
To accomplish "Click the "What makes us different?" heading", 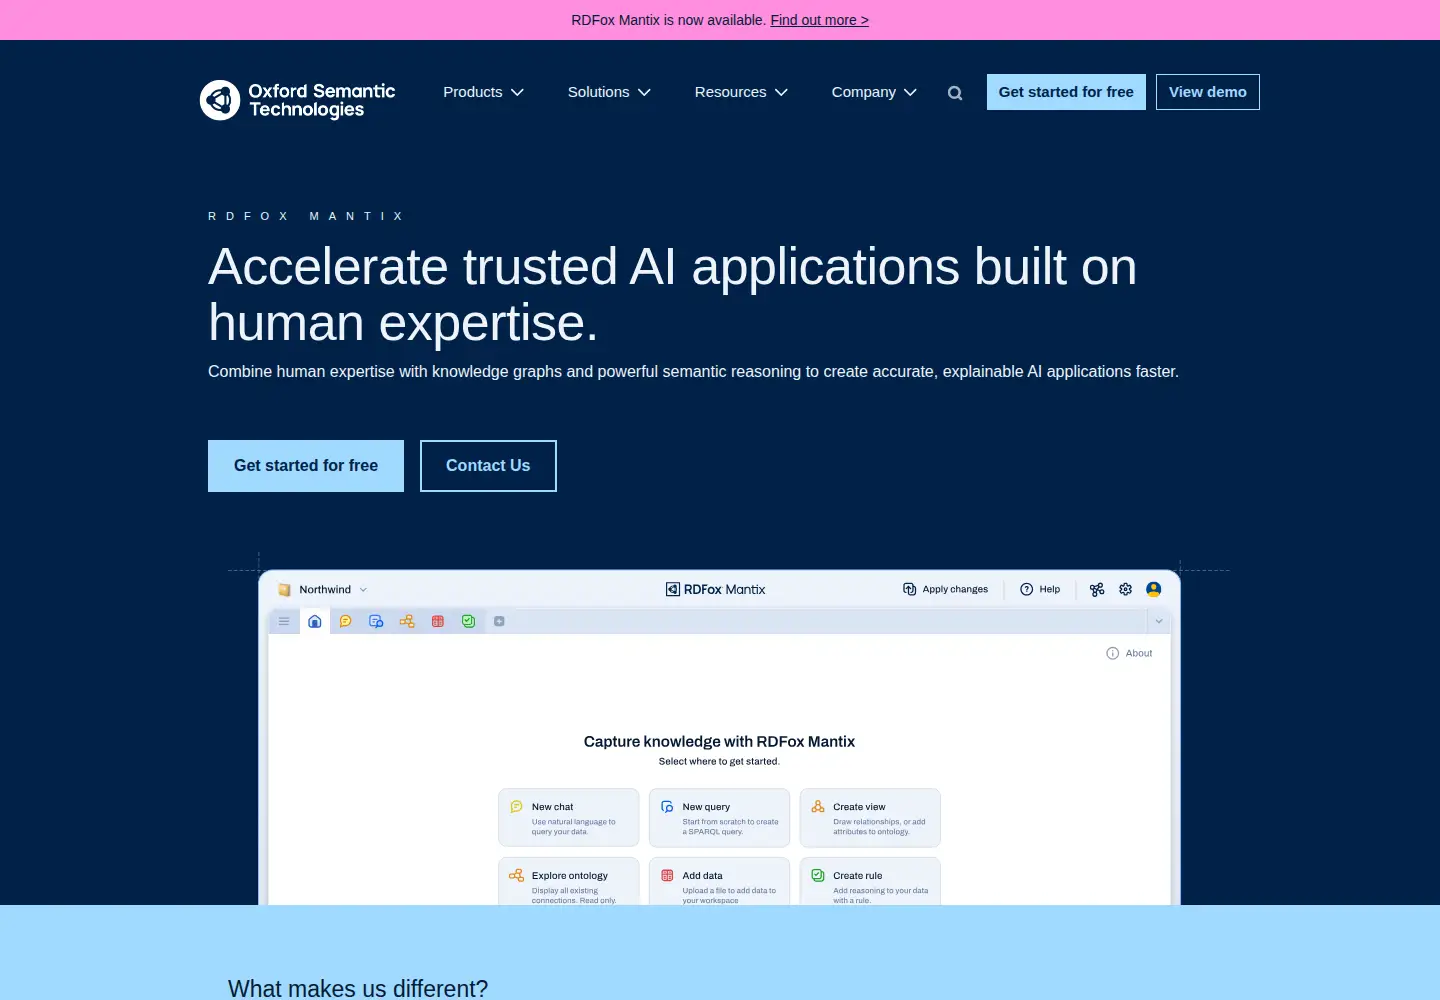I will point(358,988).
